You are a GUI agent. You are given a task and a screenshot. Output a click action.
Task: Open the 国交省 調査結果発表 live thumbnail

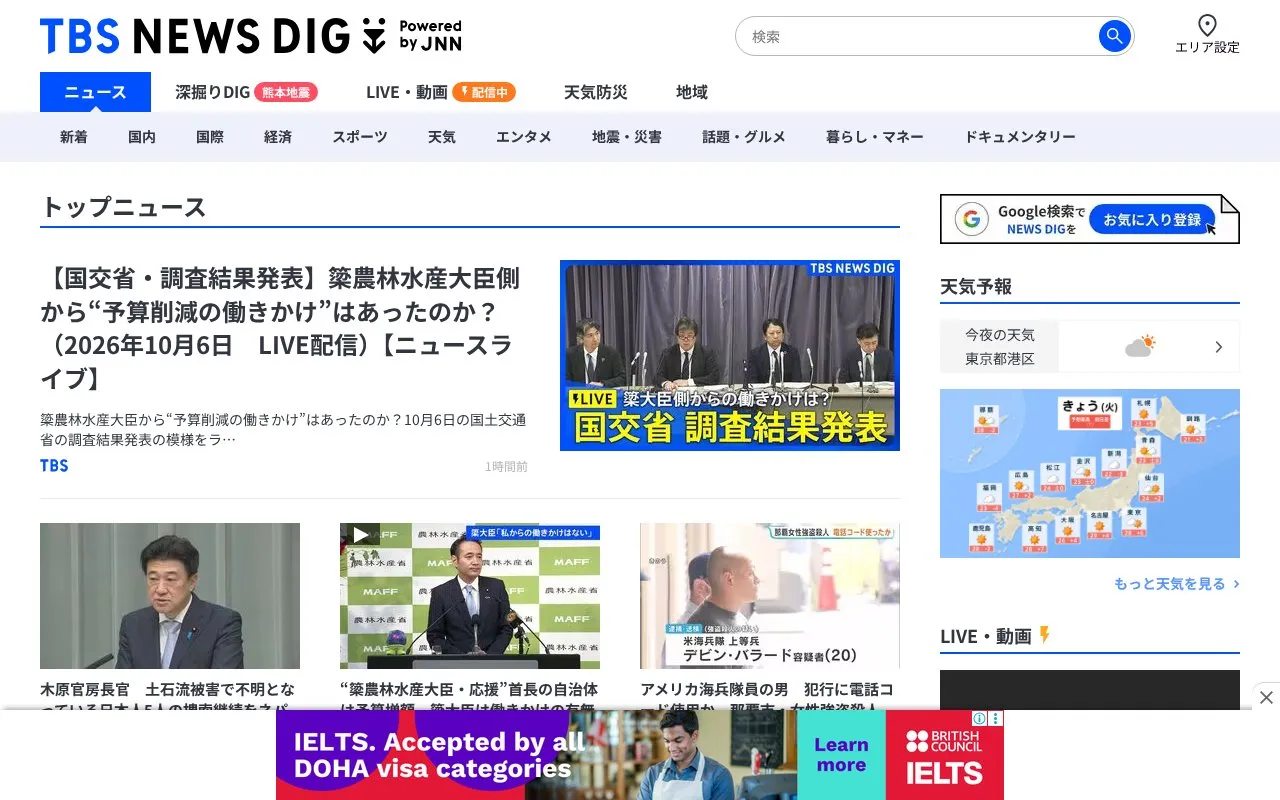(x=730, y=355)
